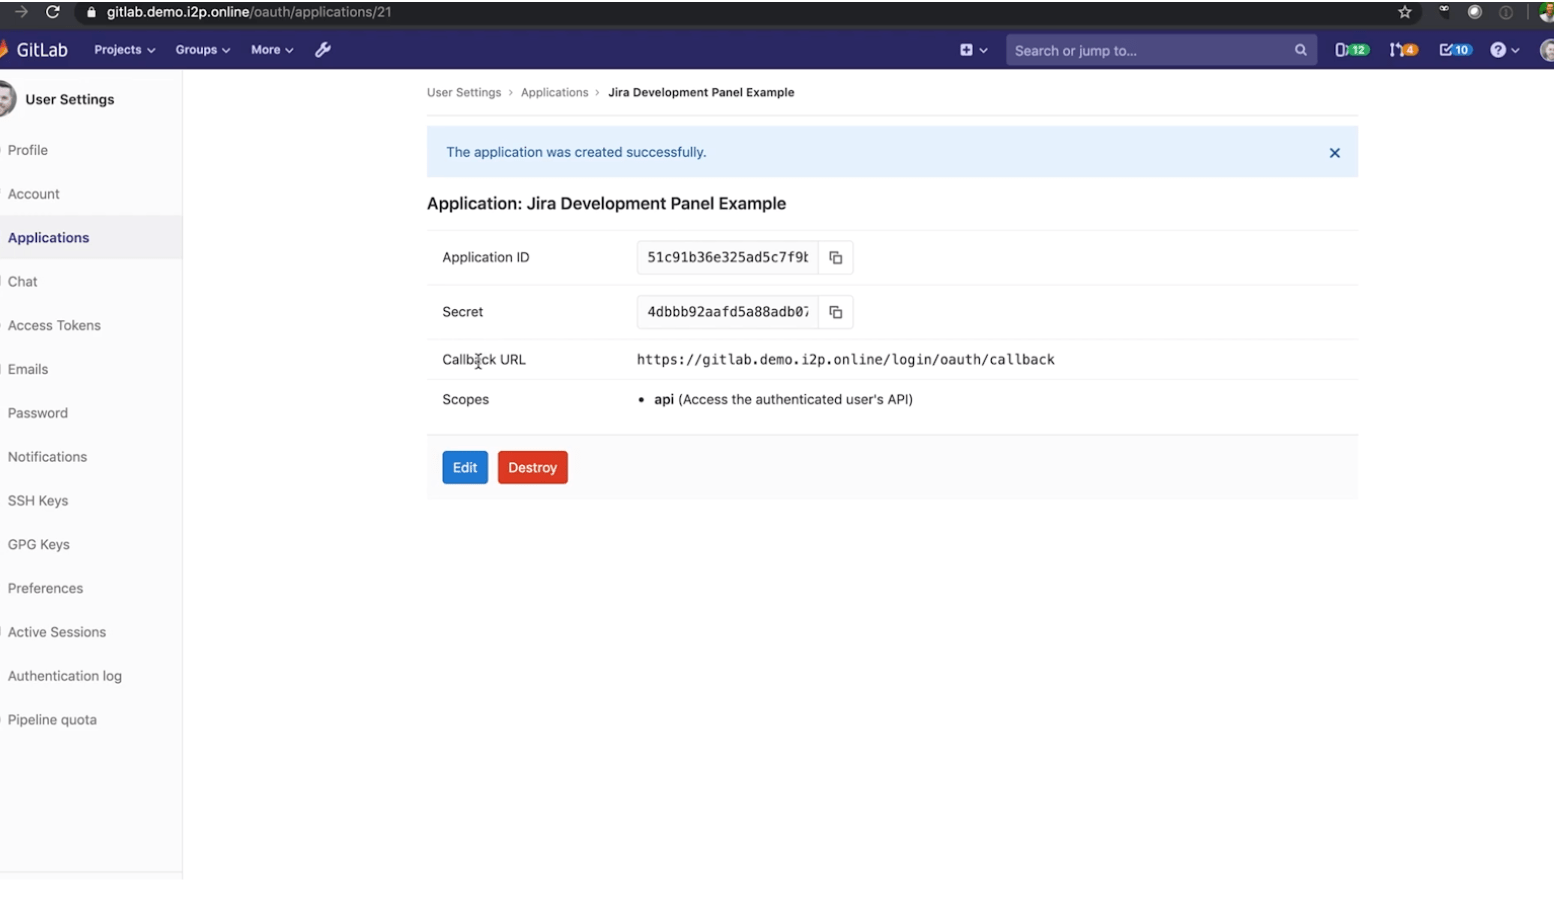The width and height of the screenshot is (1554, 900).
Task: Dismiss the application created success alert
Action: [x=1334, y=153]
